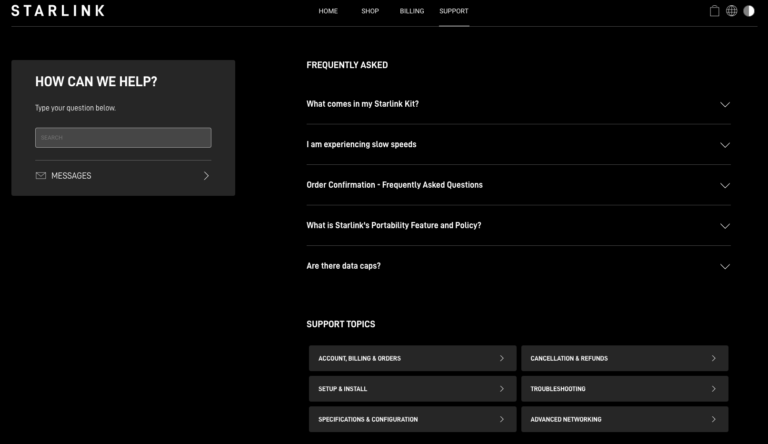The height and width of the screenshot is (444, 768).
Task: Click the Search input field
Action: pos(123,138)
